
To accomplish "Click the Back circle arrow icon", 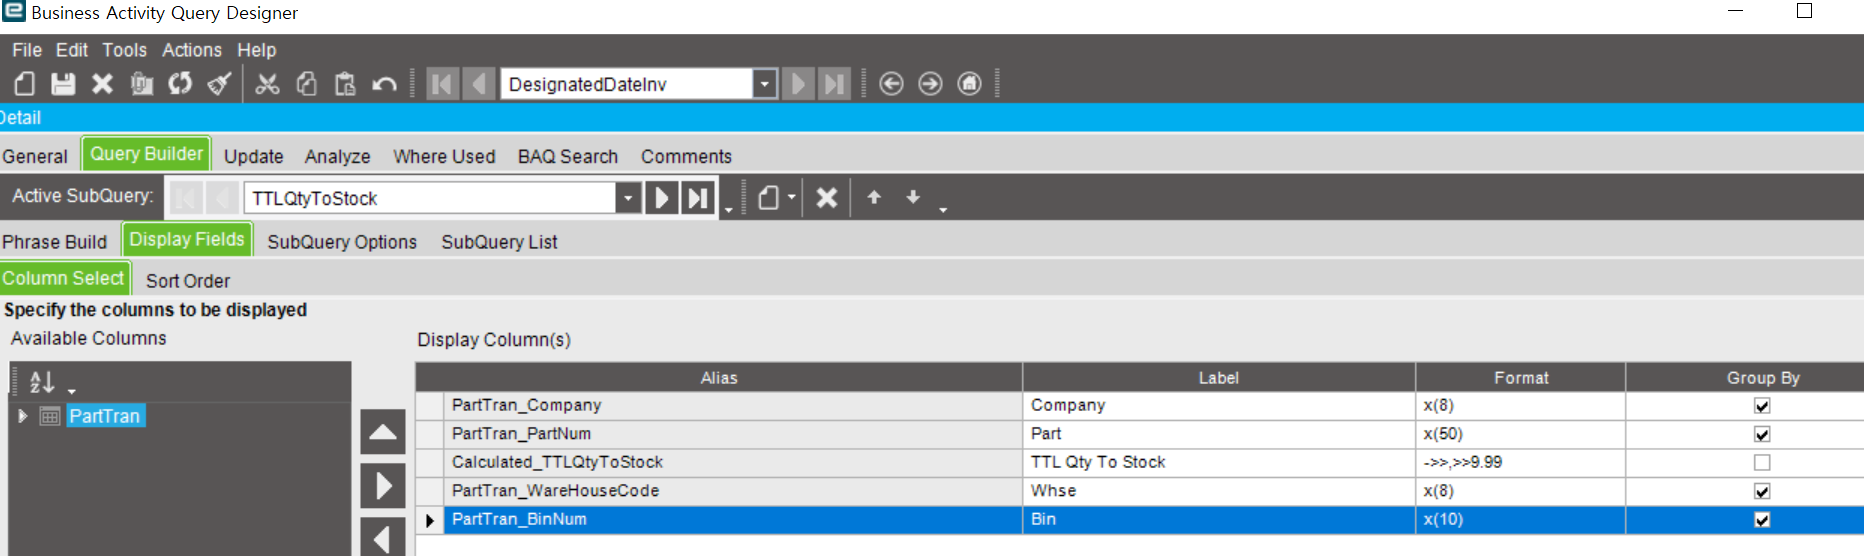I will (x=891, y=84).
